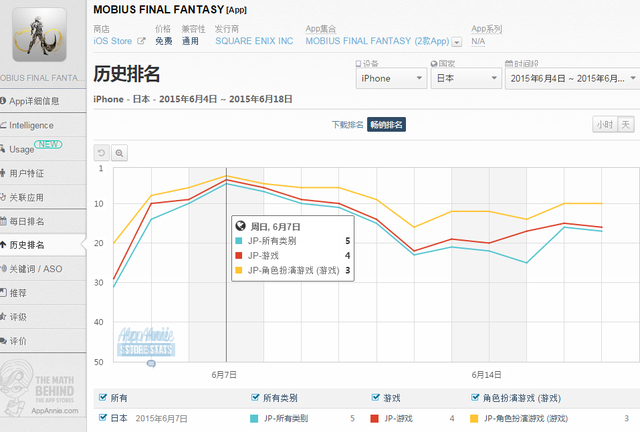The image size is (640, 432).
Task: Open the 日本 country dropdown
Action: [x=463, y=78]
